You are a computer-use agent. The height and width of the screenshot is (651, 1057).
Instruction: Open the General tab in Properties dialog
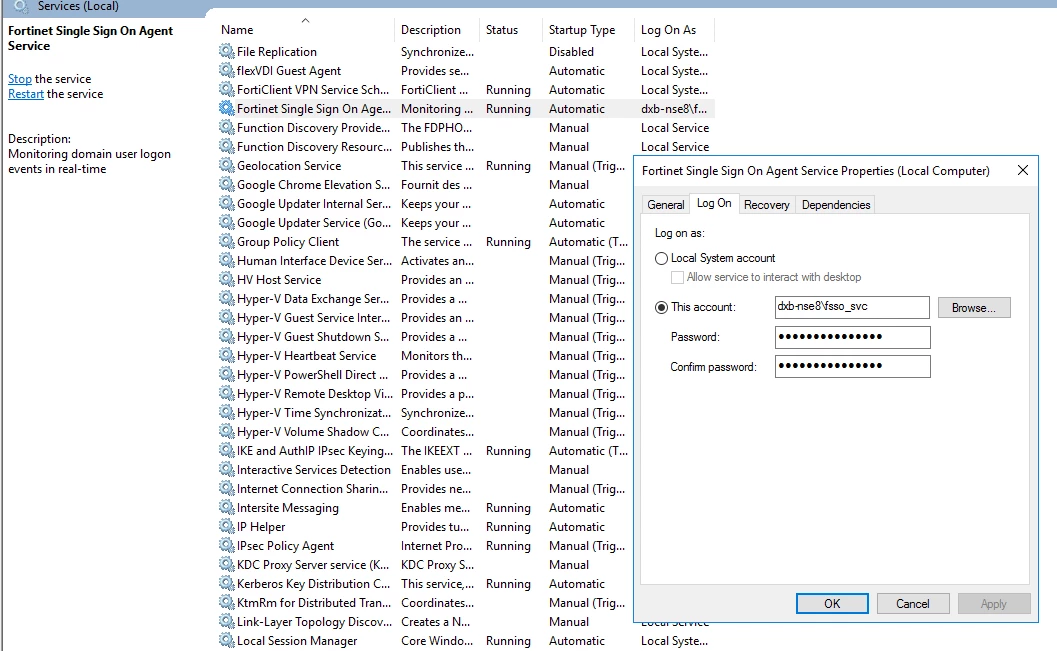pyautogui.click(x=665, y=205)
